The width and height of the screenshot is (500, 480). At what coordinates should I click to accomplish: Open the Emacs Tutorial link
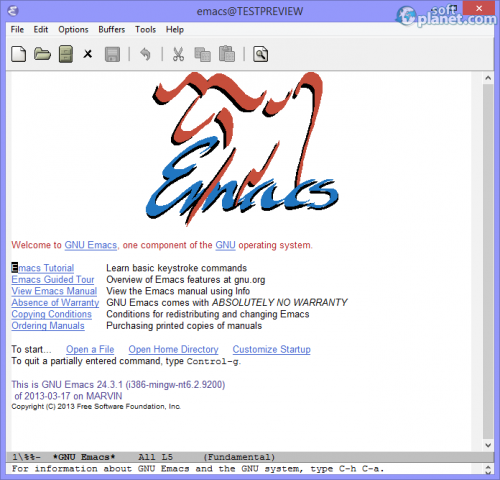coord(43,268)
